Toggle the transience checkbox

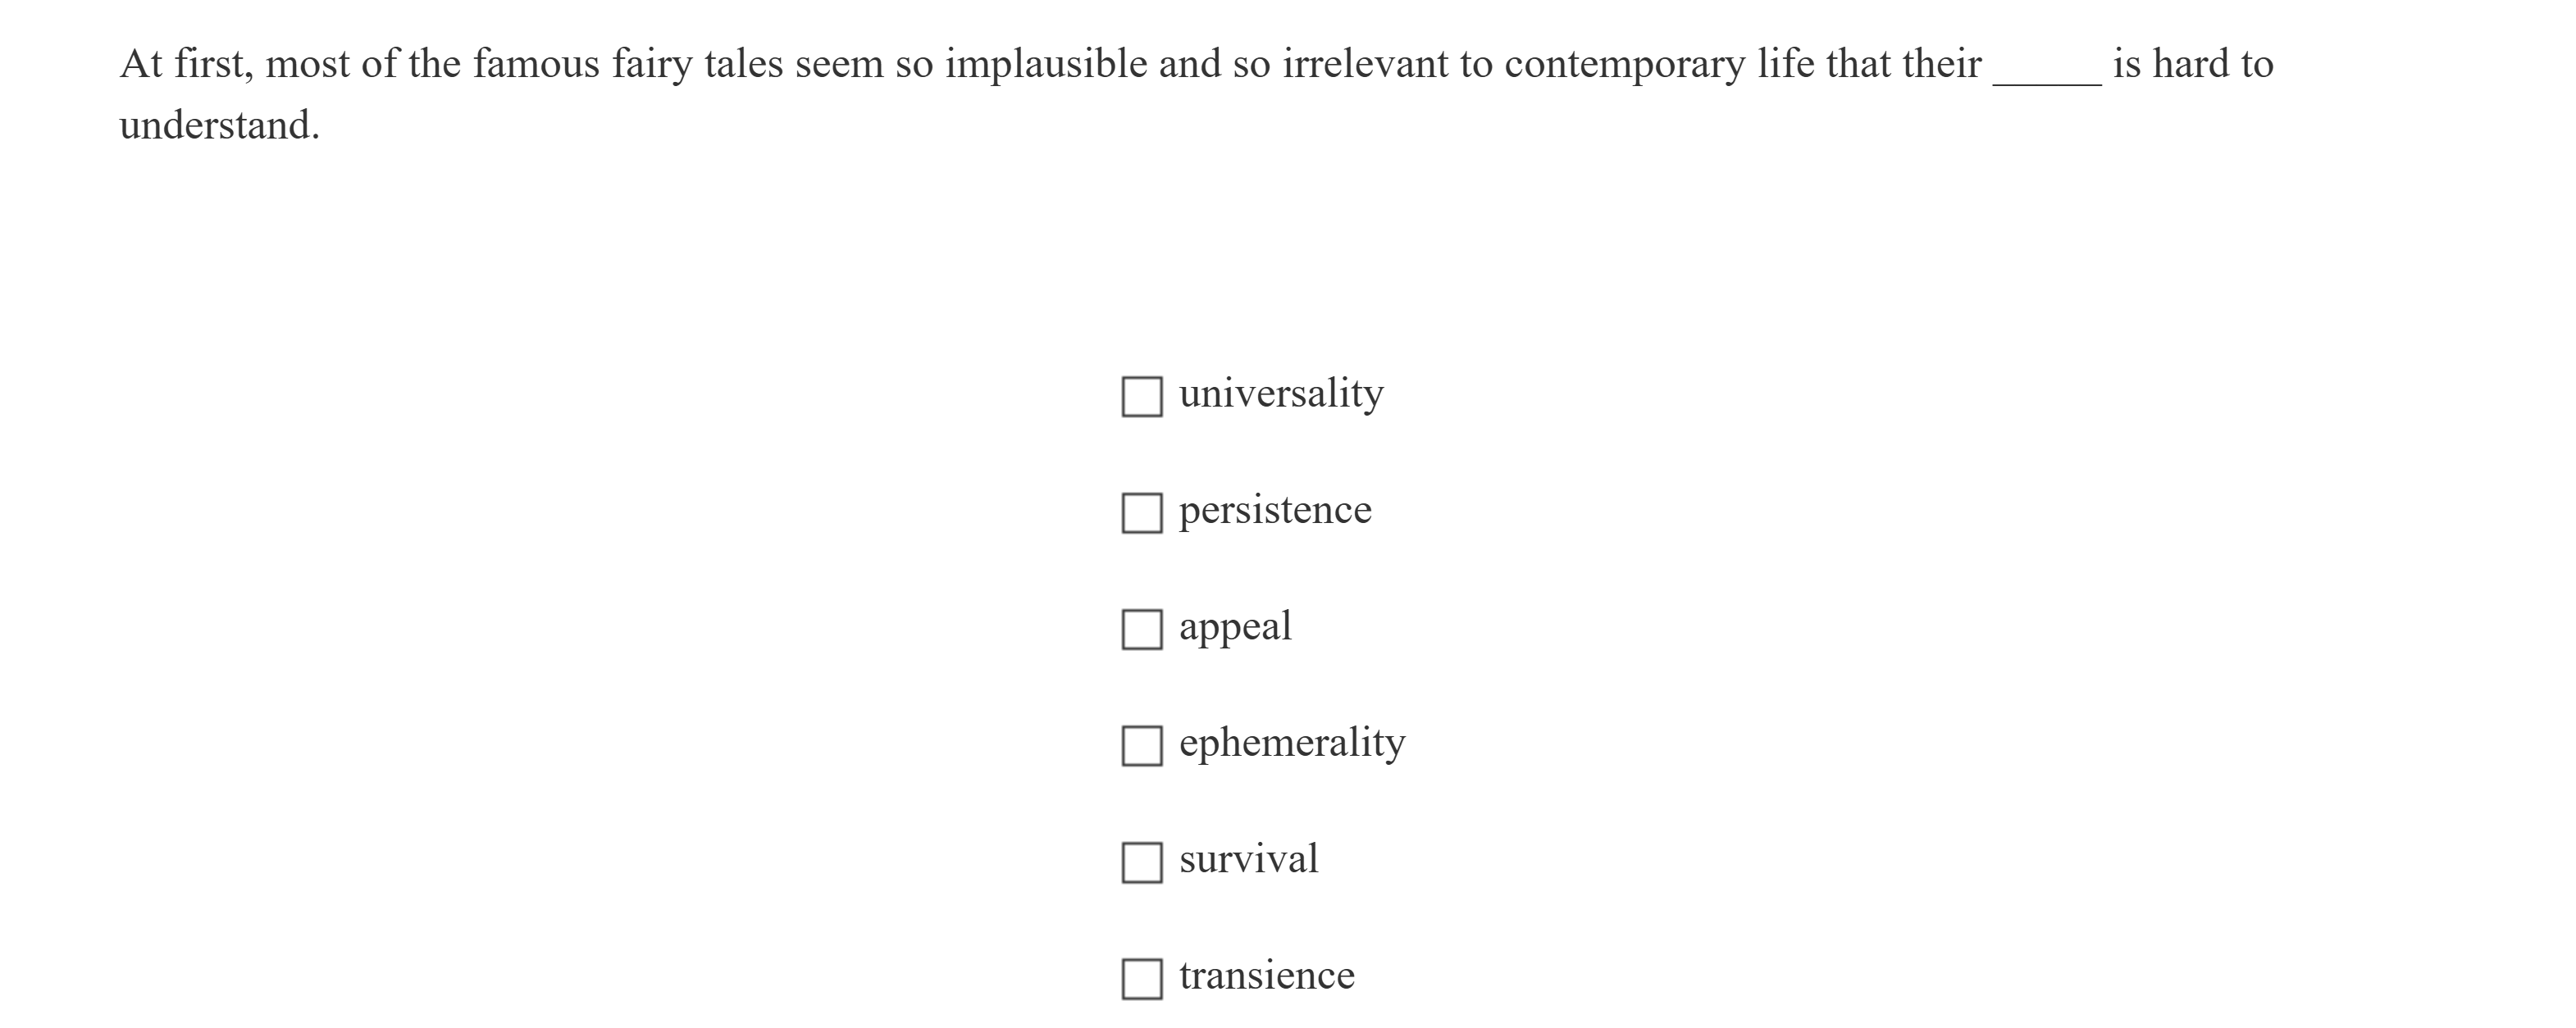(1141, 979)
